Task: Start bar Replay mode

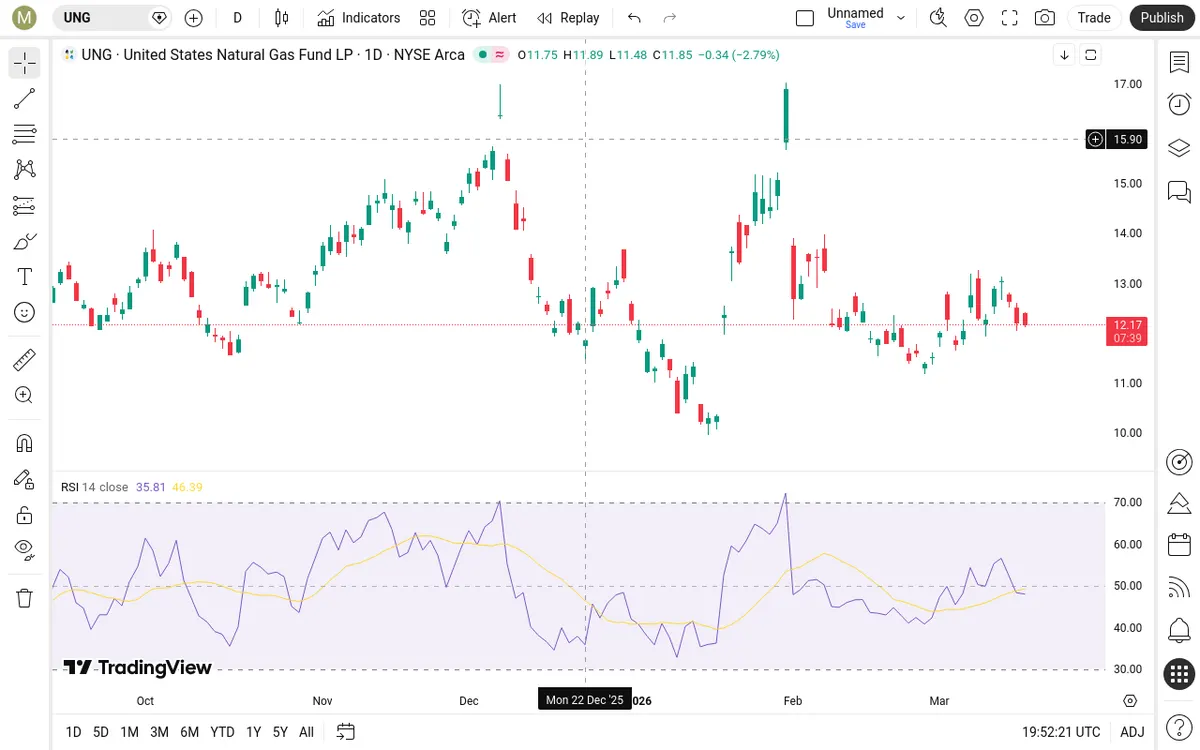Action: 568,18
